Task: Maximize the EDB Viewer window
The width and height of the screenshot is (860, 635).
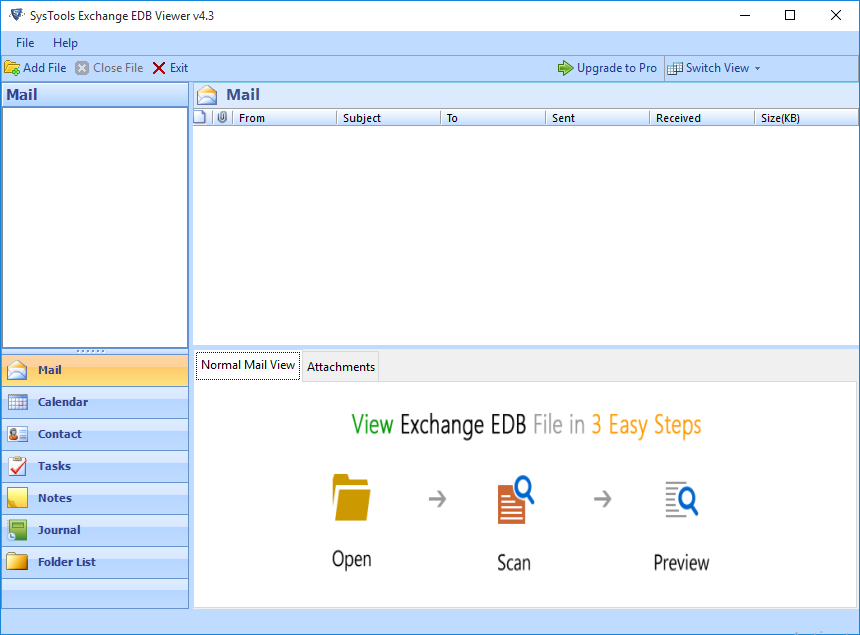Action: pos(790,15)
